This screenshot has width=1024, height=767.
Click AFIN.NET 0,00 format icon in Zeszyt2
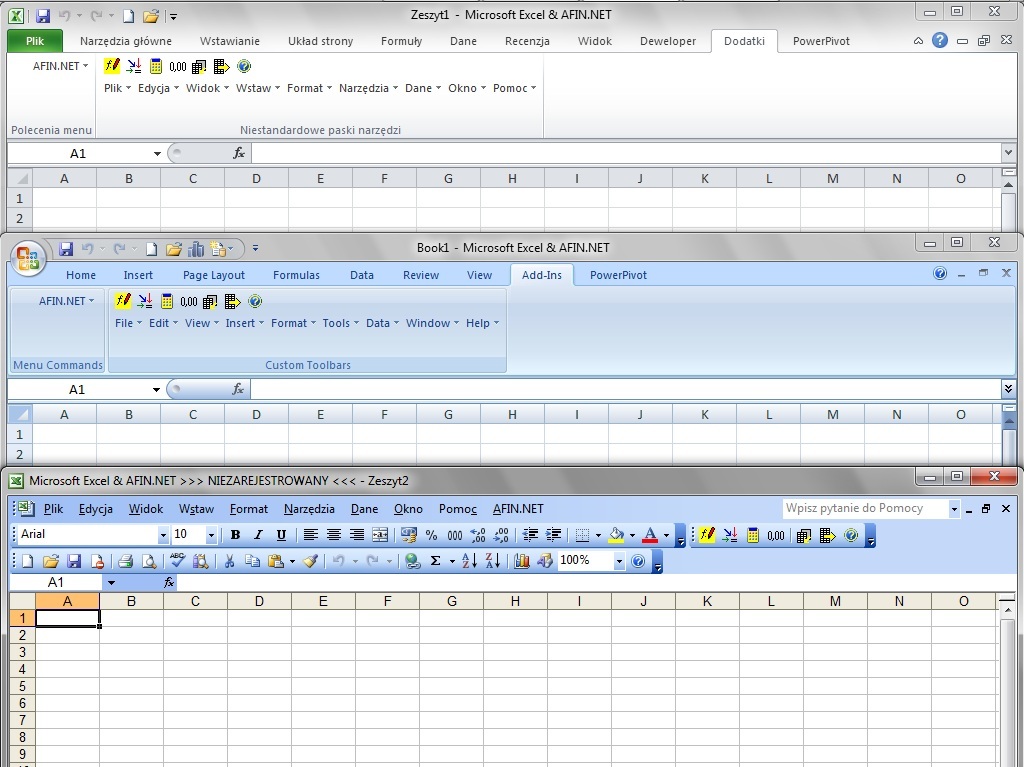pos(776,535)
